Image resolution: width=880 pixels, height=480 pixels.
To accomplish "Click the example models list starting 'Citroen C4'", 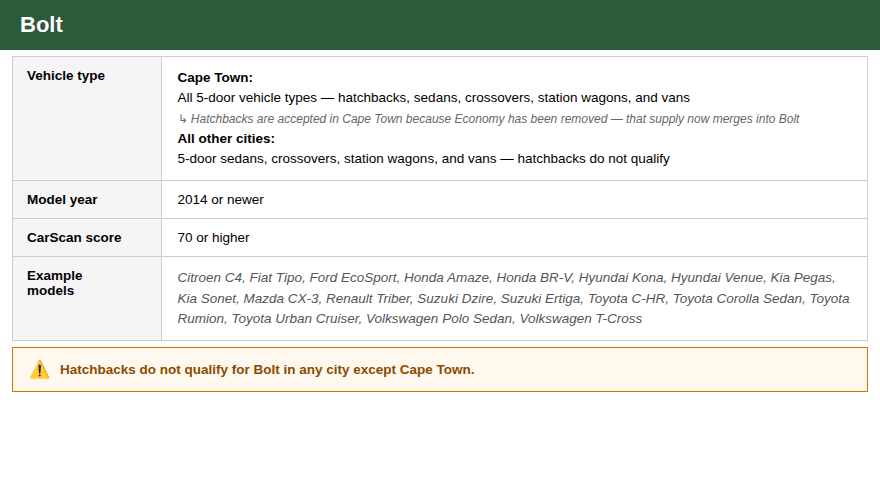I will pyautogui.click(x=513, y=298).
